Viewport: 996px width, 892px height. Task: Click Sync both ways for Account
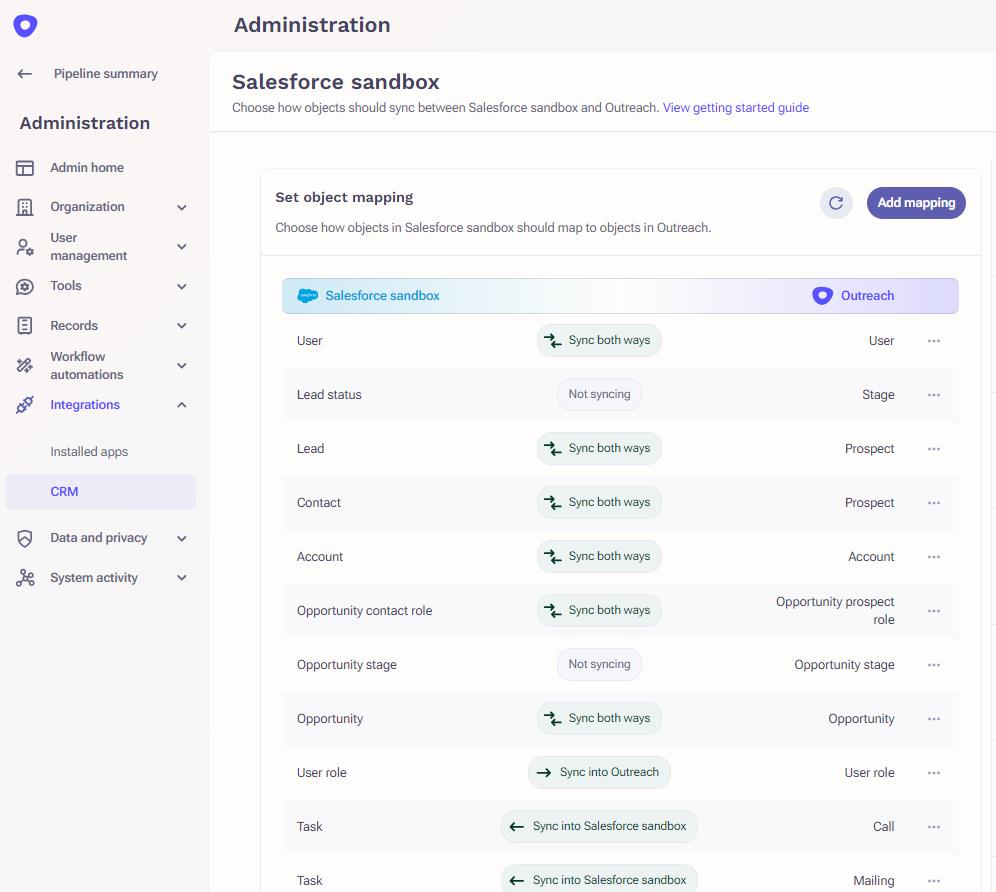[x=599, y=557]
